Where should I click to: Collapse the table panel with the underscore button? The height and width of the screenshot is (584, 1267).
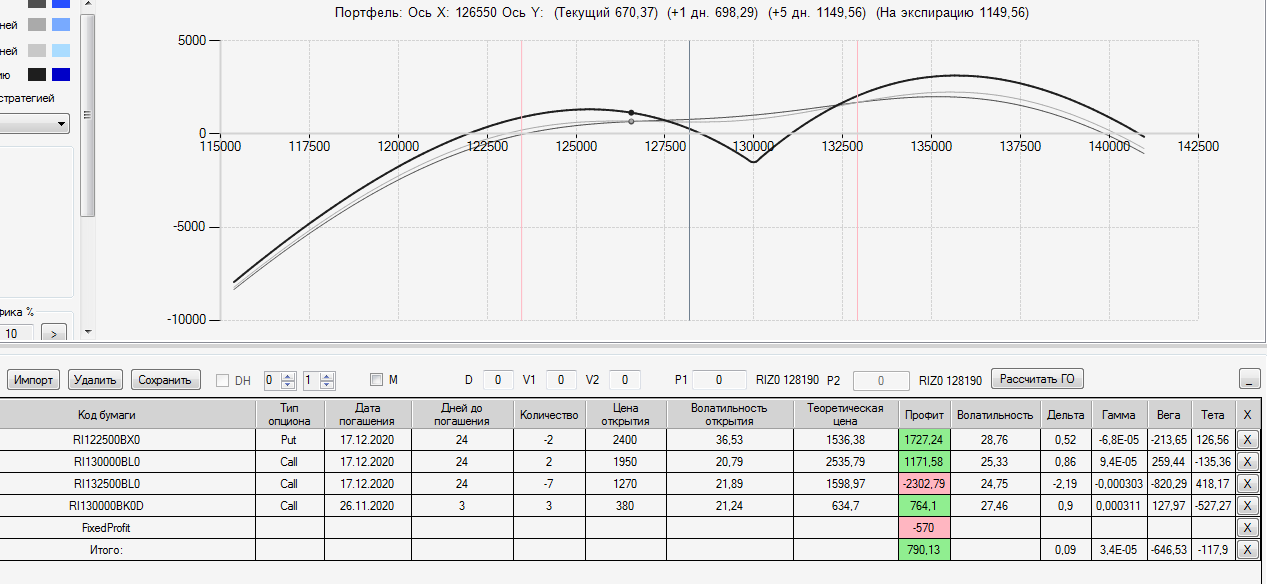[1249, 379]
